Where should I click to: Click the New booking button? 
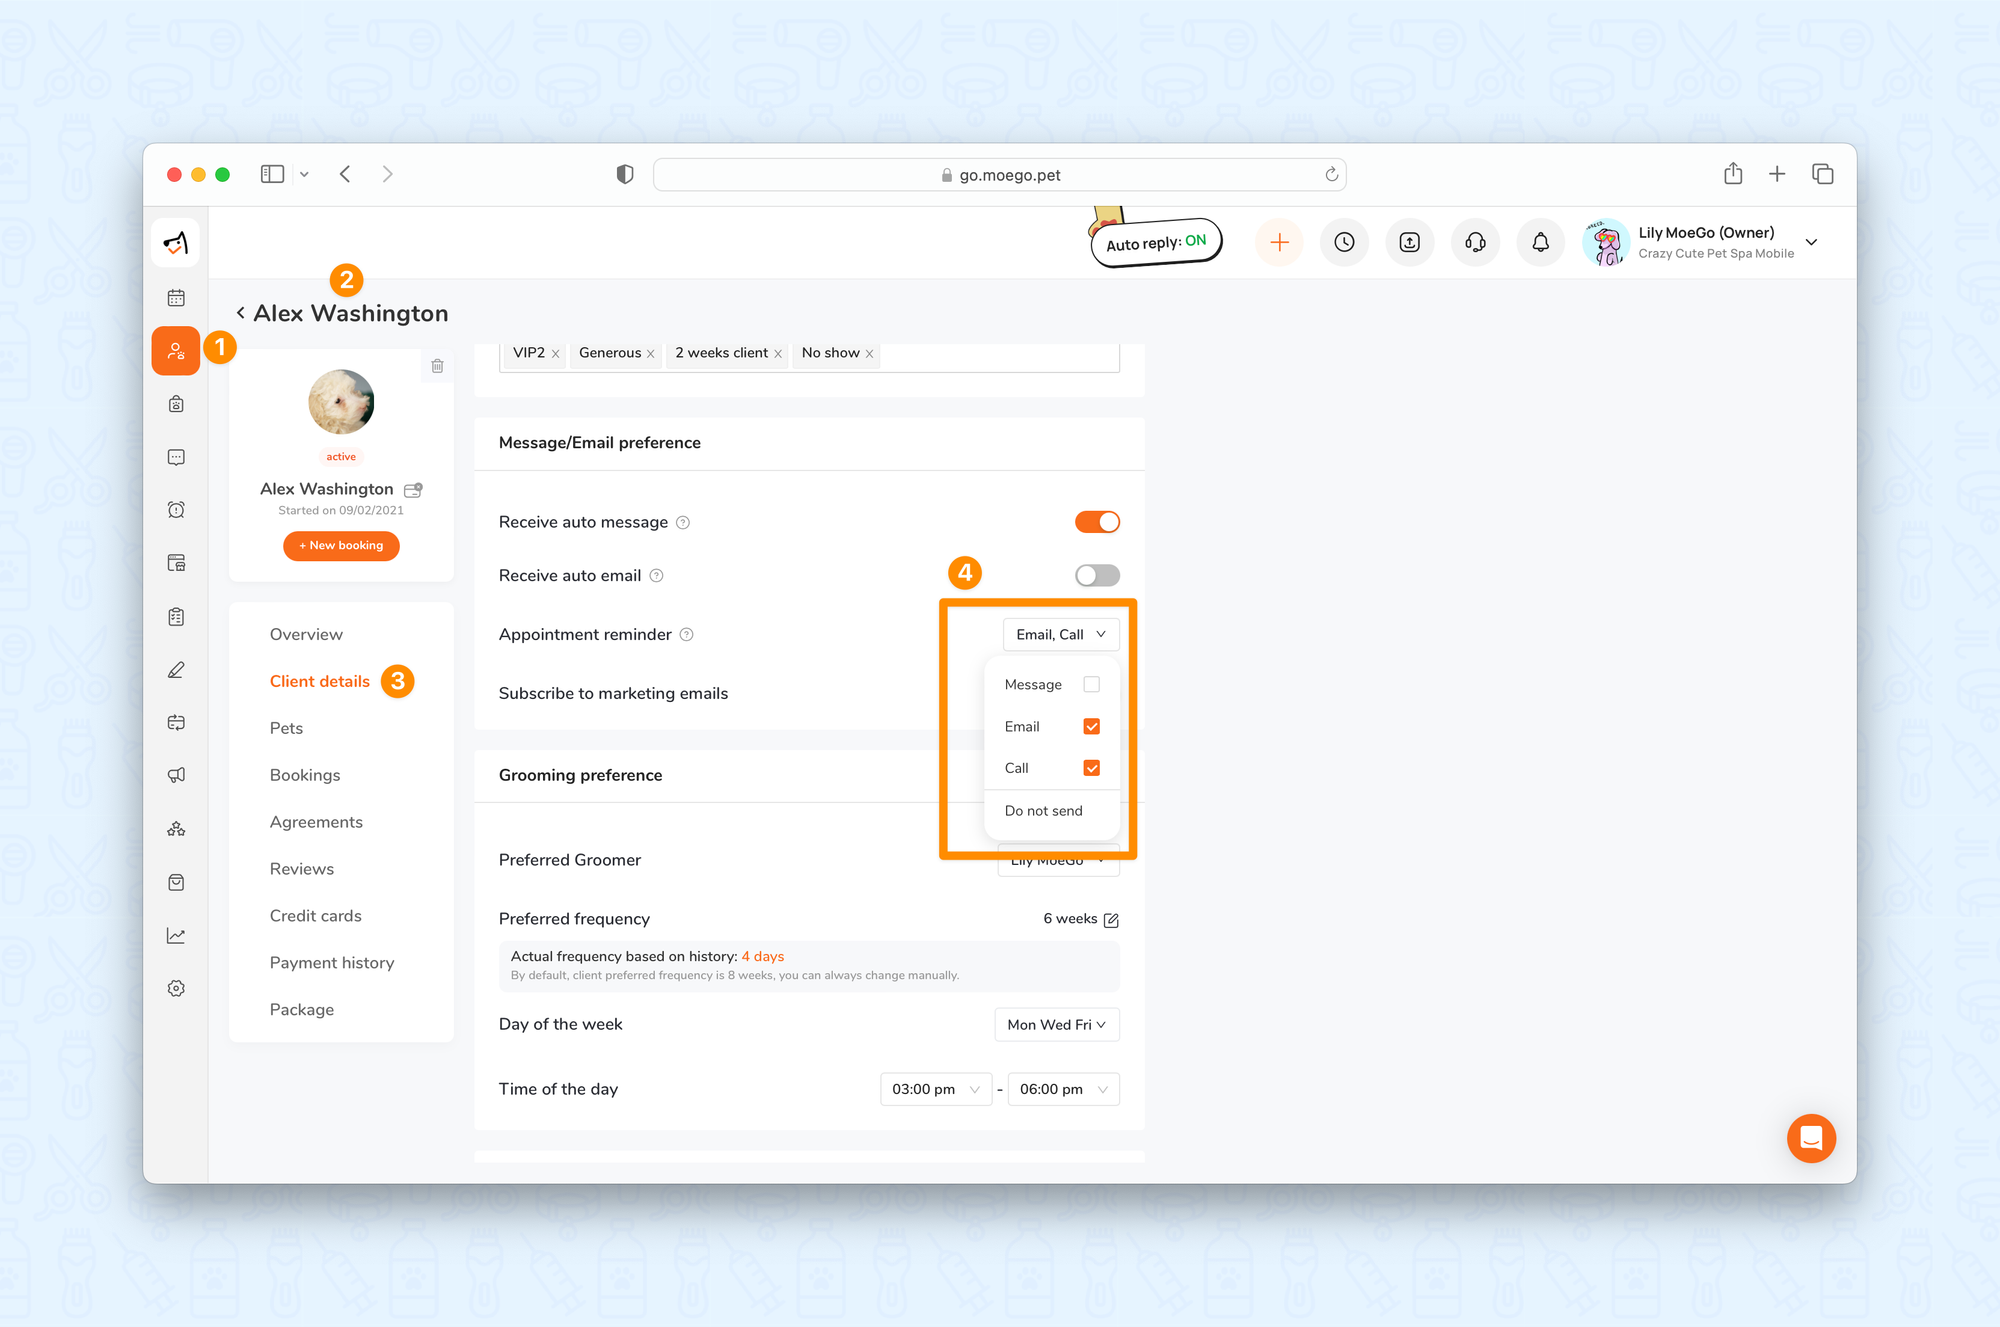341,545
